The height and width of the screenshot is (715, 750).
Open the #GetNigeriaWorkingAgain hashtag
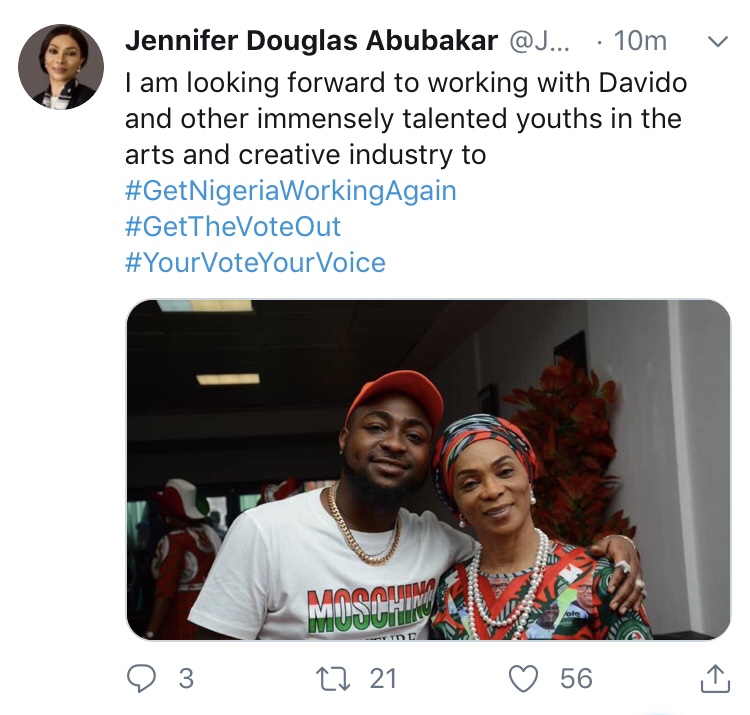point(290,190)
